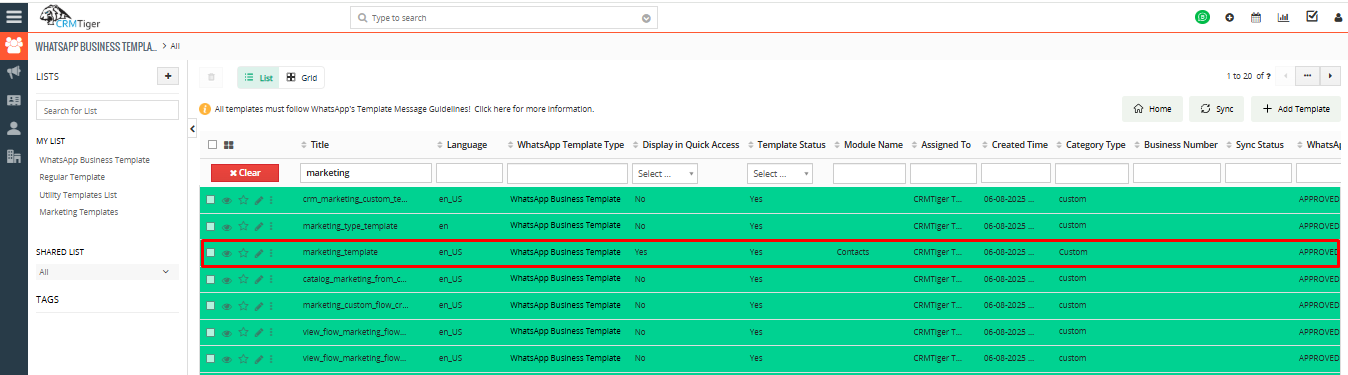Click the green WhatsApp chat icon
Image resolution: width=1348 pixels, height=375 pixels.
click(x=1202, y=17)
